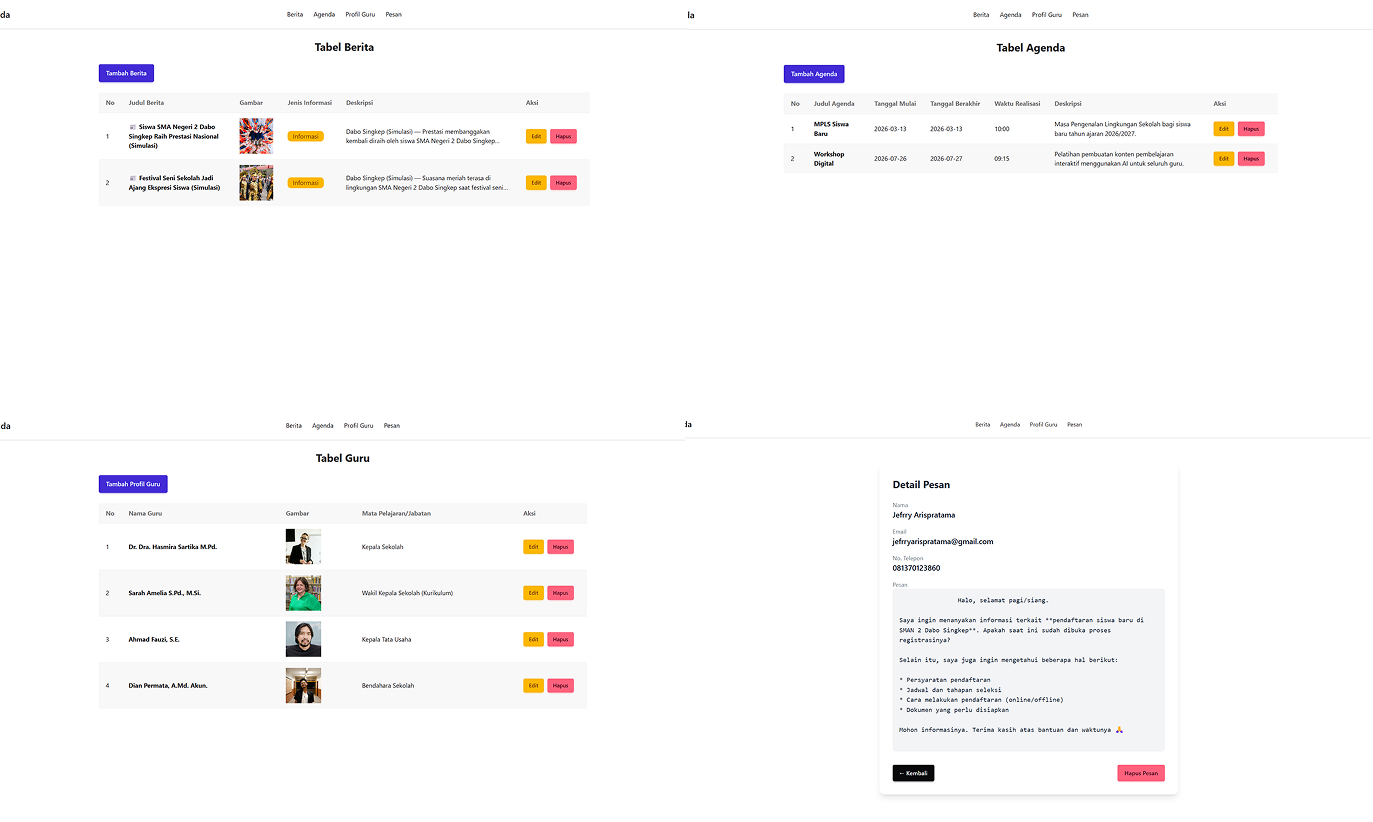Open Pesan menu above Tabel Guru
This screenshot has width=1373, height=822.
pos(391,426)
